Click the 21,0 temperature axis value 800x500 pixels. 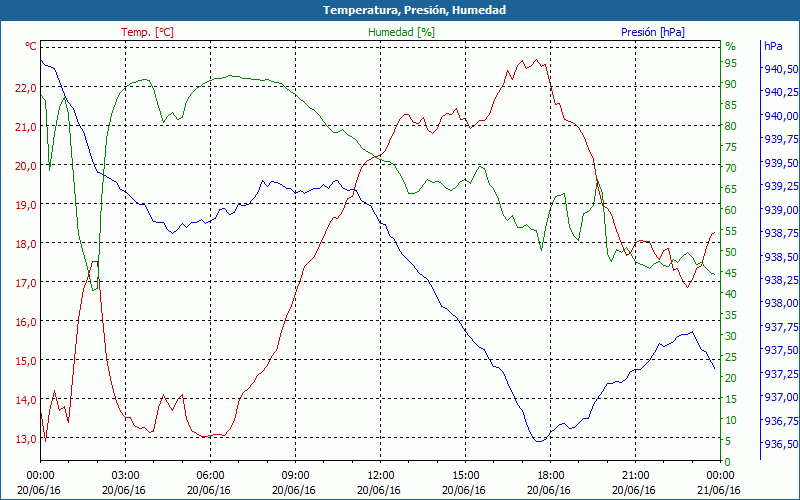coord(26,127)
